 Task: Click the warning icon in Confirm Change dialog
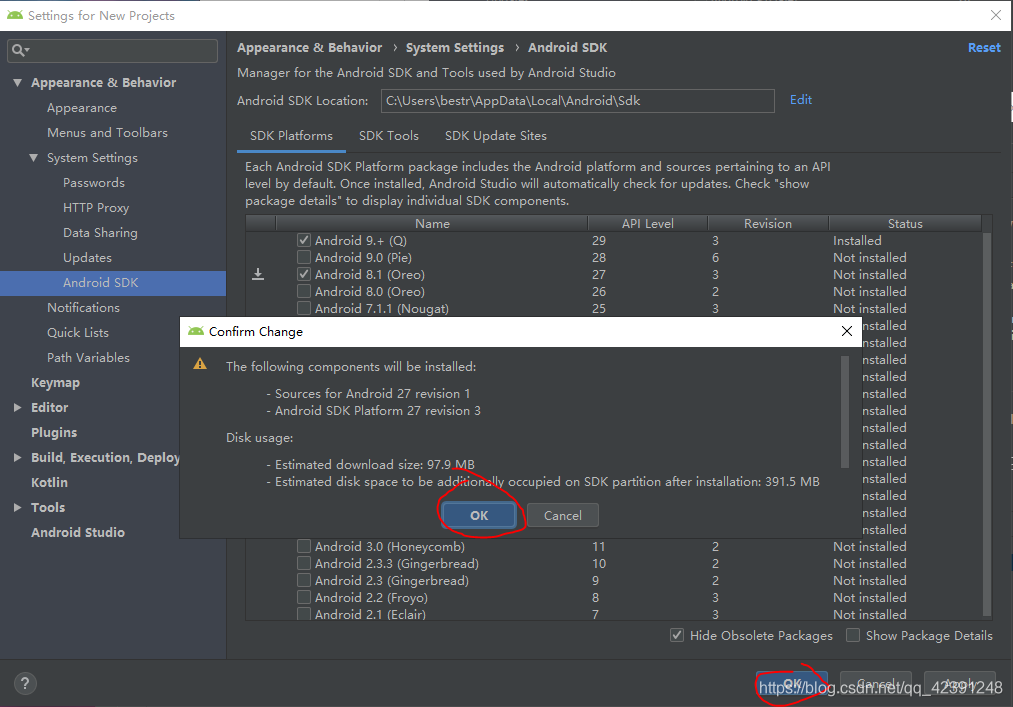coord(200,366)
